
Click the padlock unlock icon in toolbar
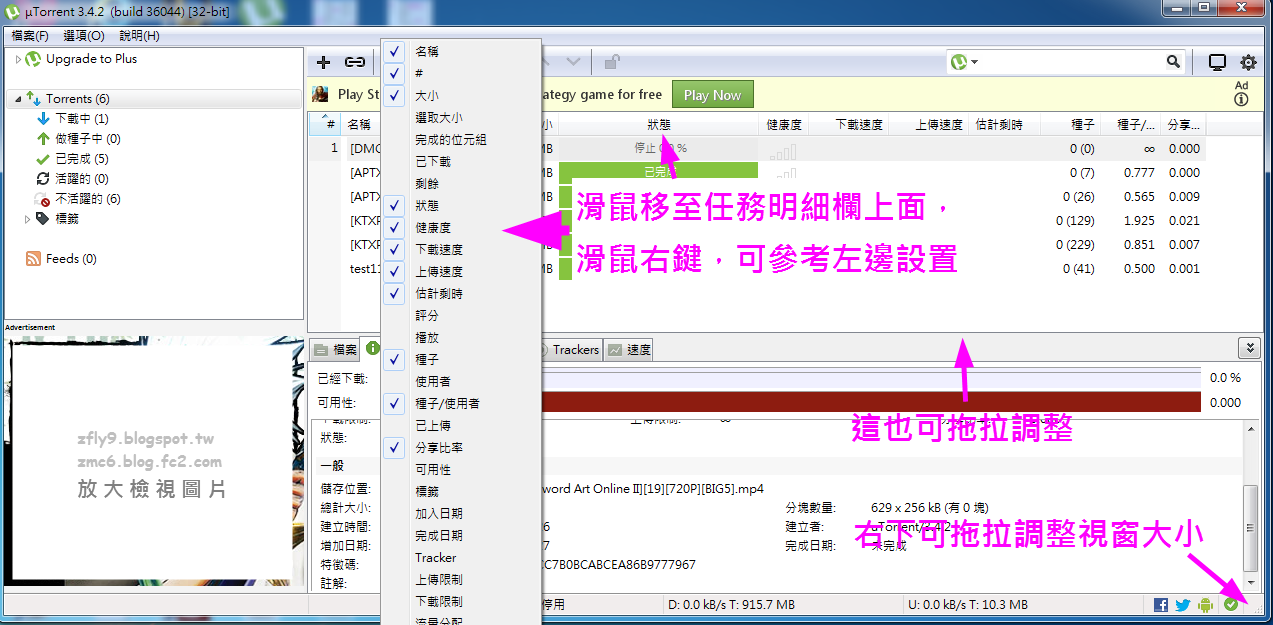click(610, 62)
